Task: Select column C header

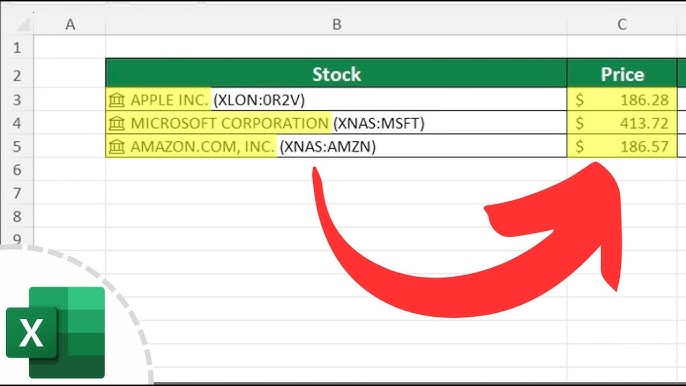Action: (622, 24)
